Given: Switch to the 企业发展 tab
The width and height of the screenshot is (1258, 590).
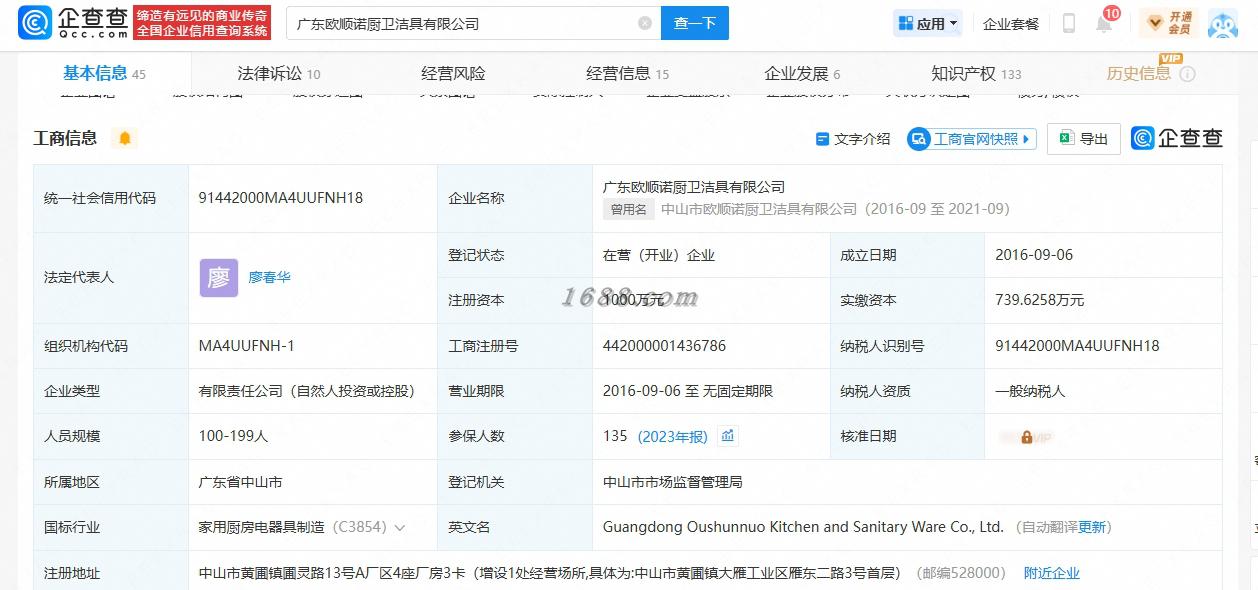Looking at the screenshot, I should pyautogui.click(x=802, y=74).
